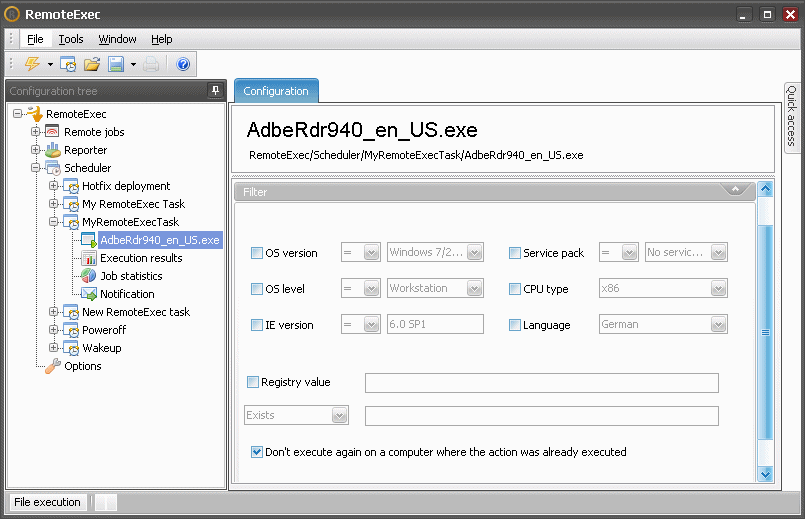Select Notification in the tree
Image resolution: width=805 pixels, height=519 pixels.
click(127, 294)
